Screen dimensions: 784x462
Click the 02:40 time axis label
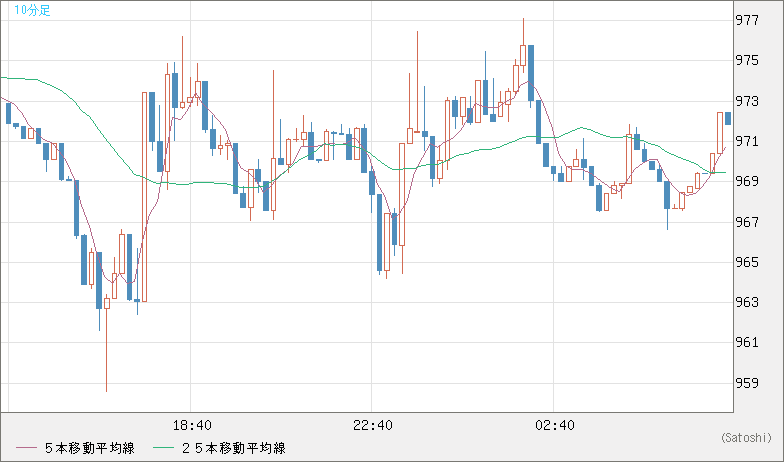coord(554,426)
